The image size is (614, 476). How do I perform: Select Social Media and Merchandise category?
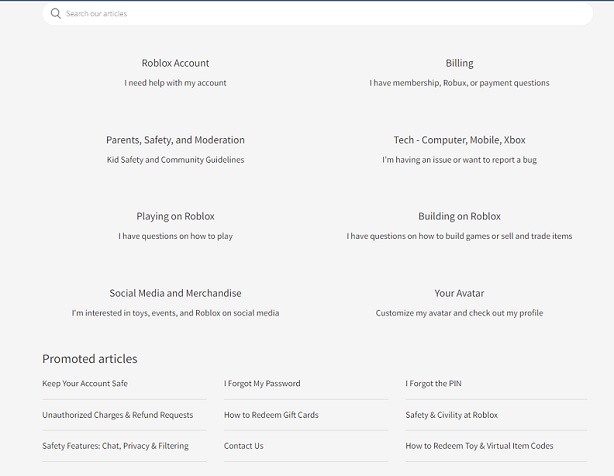click(x=175, y=293)
